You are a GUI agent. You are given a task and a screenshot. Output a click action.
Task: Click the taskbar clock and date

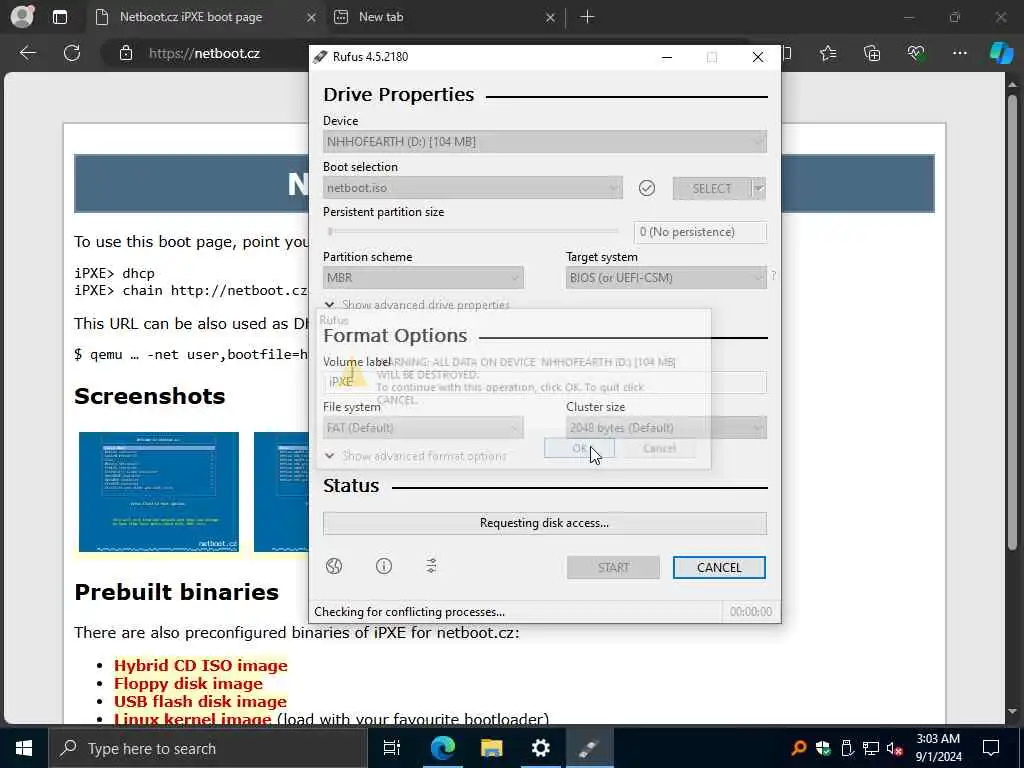click(938, 748)
